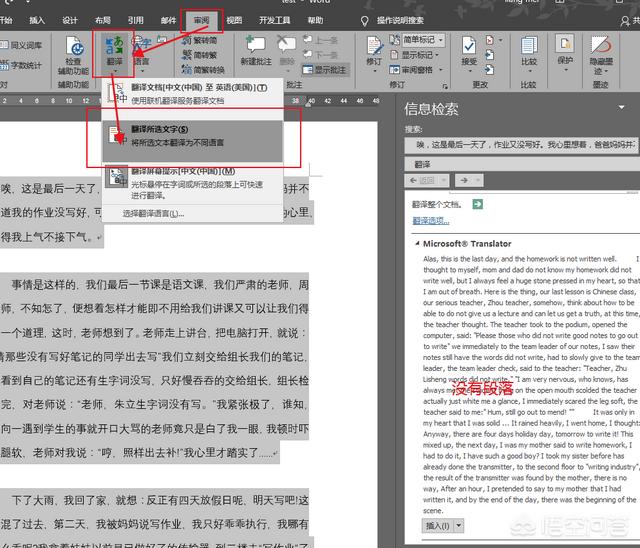Open the 简单标记 markup display dropdown
640x548 pixels.
coord(420,40)
